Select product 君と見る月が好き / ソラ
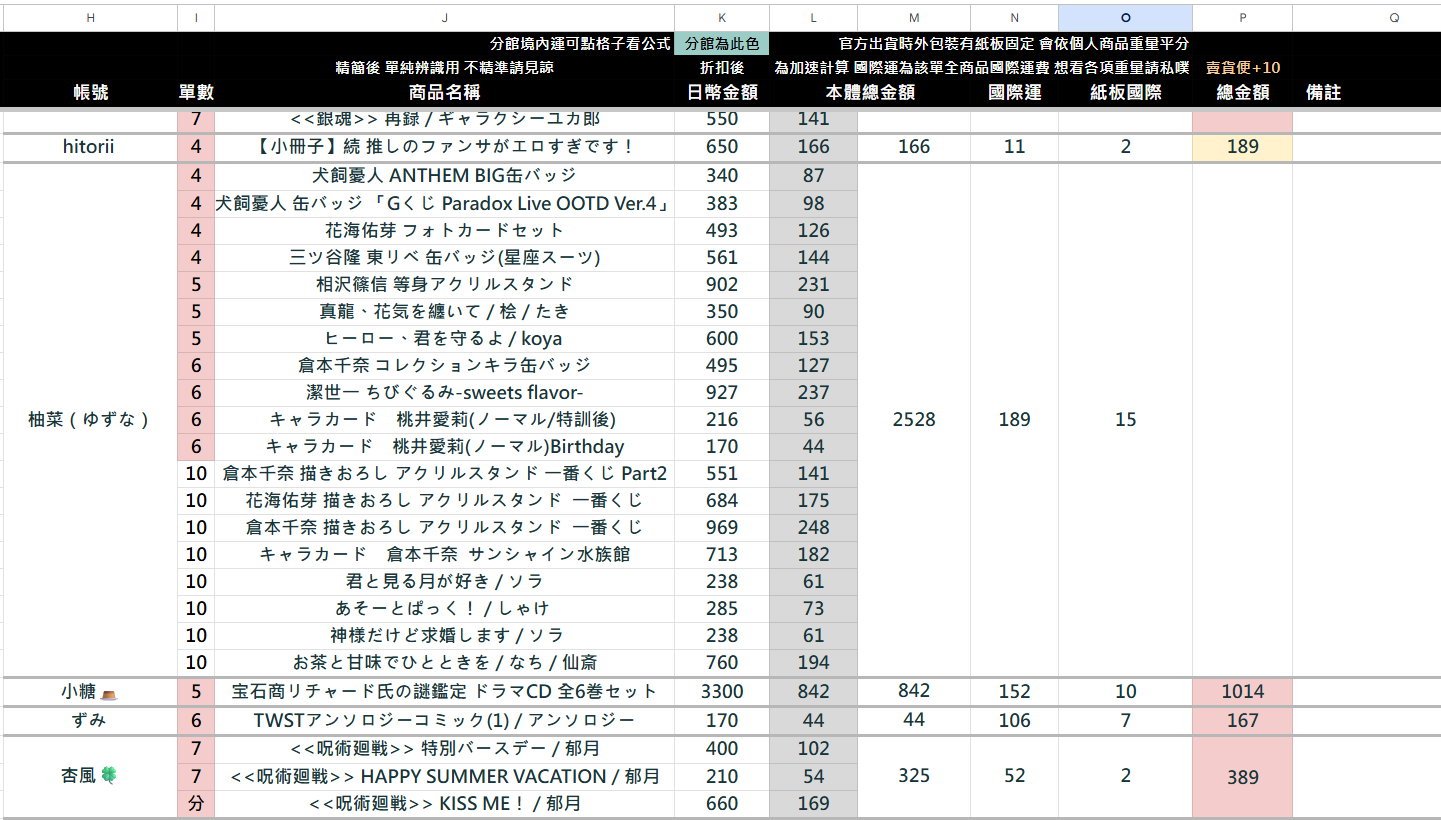This screenshot has width=1441, height=820. [444, 581]
